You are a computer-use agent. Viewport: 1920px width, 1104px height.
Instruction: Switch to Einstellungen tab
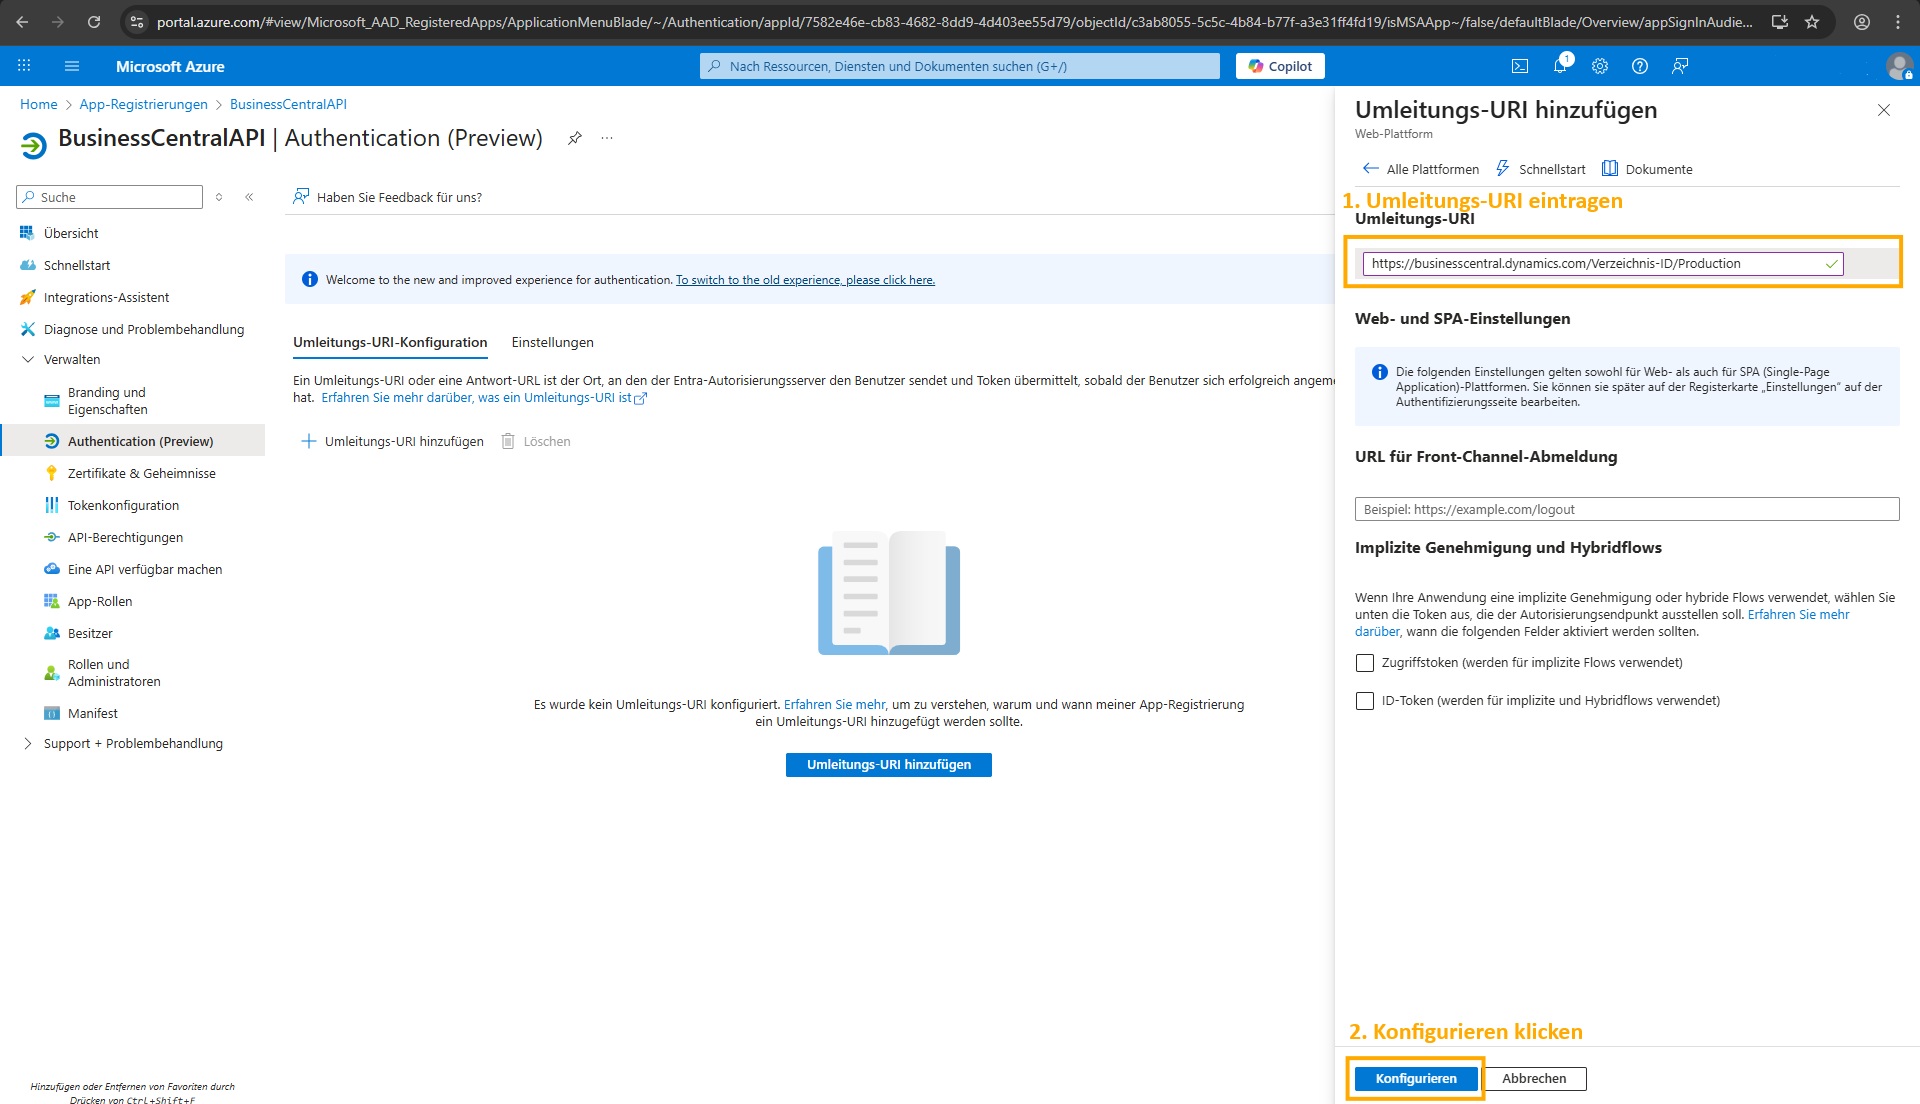click(x=552, y=342)
